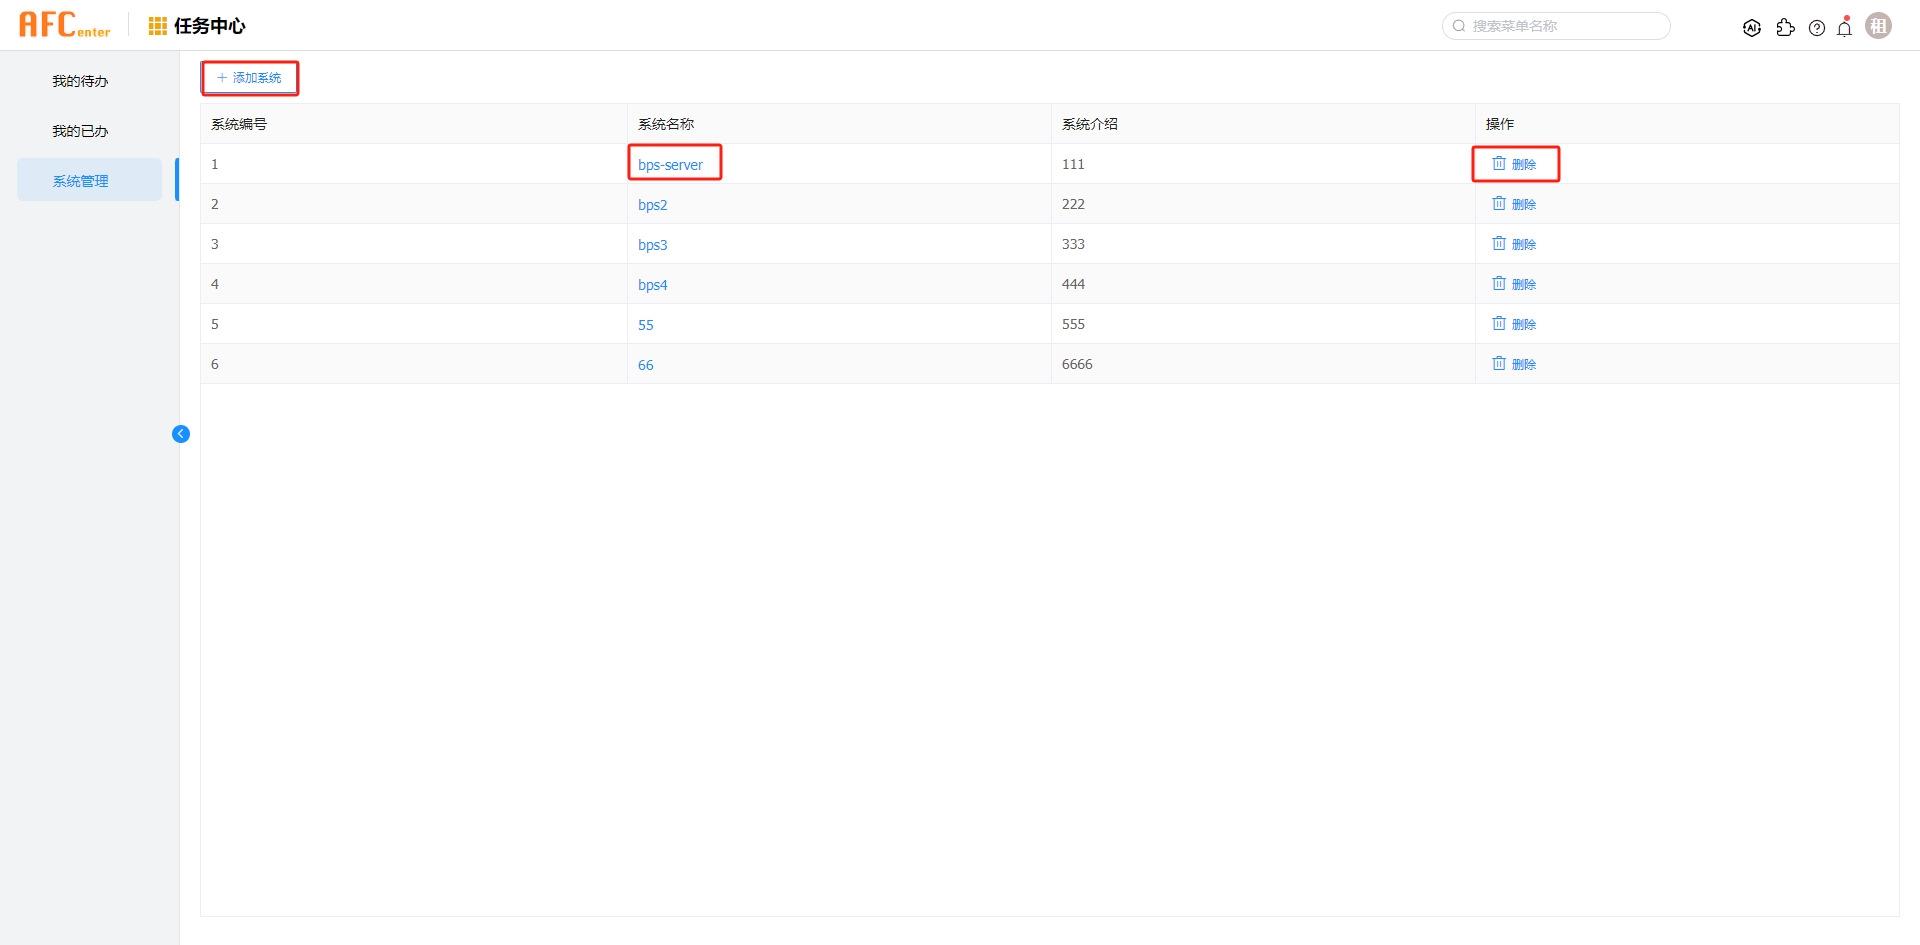The image size is (1920, 945).
Task: Go to 我的待办 in the sidebar
Action: point(80,81)
